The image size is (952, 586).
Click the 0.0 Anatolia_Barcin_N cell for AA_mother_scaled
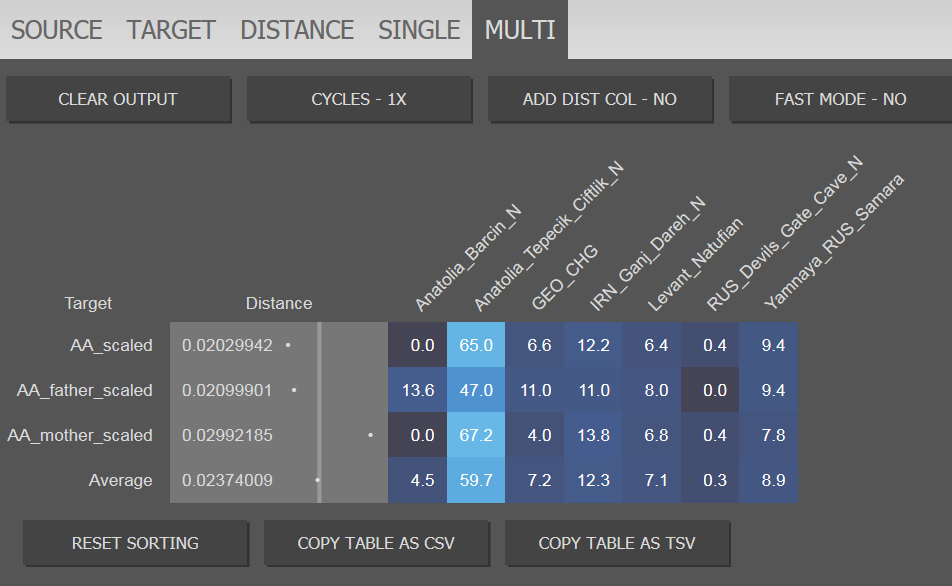pyautogui.click(x=418, y=435)
